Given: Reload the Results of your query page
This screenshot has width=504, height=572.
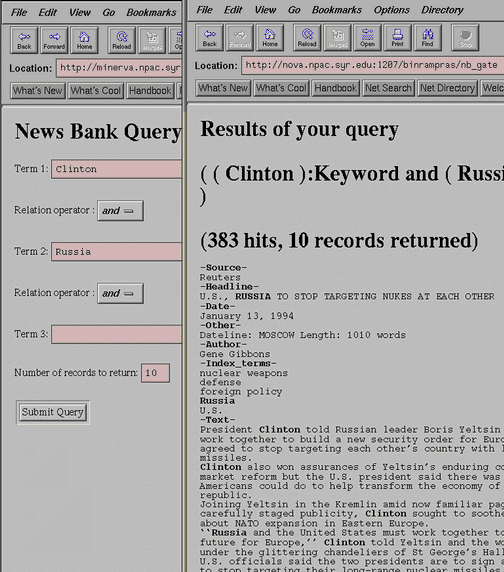Looking at the screenshot, I should [x=307, y=37].
